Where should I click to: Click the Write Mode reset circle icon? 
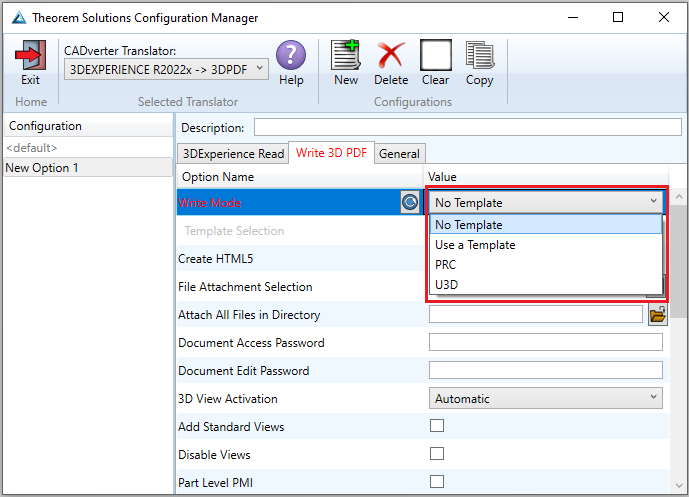(x=410, y=203)
